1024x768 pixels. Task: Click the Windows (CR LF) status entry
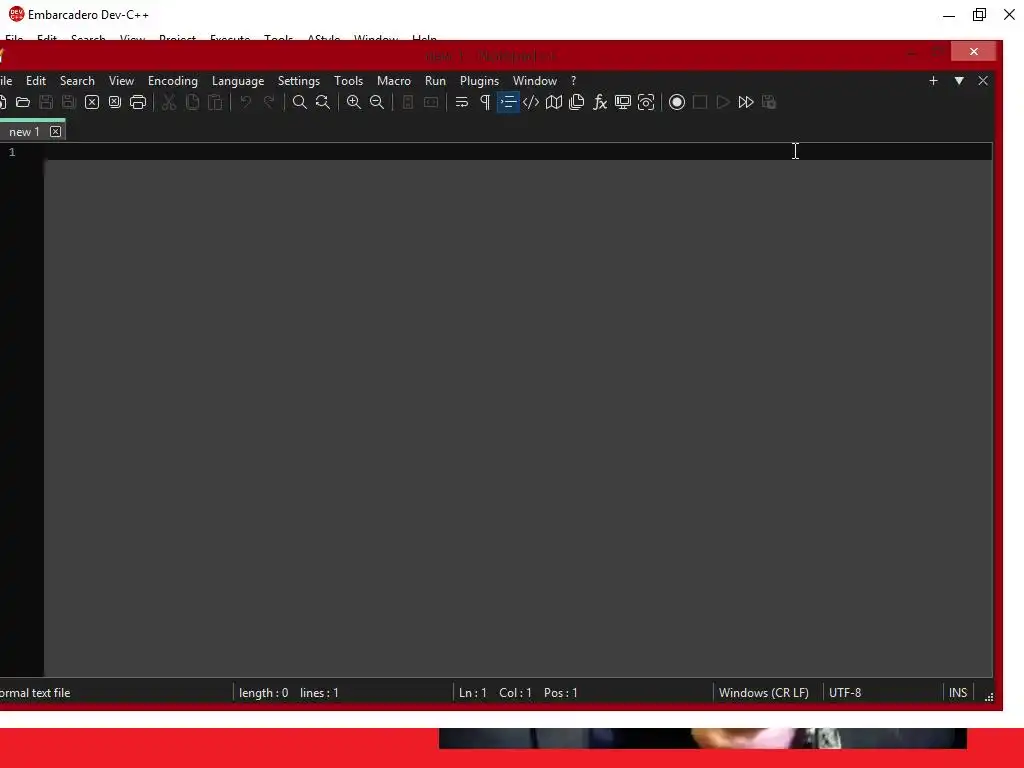coord(763,693)
